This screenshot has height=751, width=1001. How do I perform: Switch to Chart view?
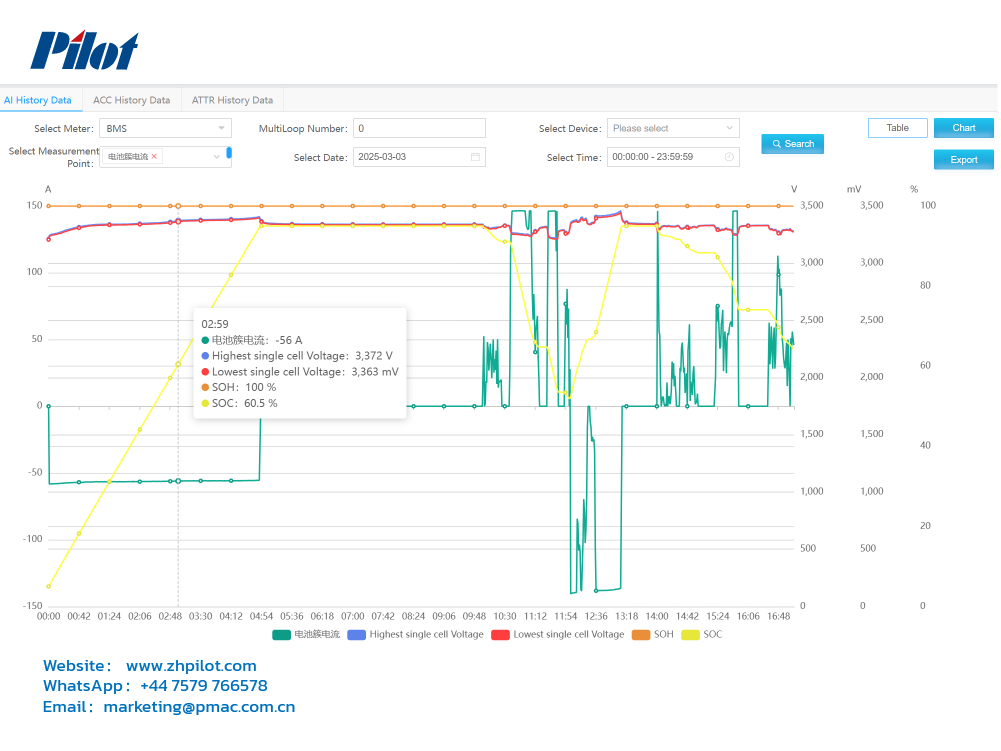pyautogui.click(x=963, y=128)
